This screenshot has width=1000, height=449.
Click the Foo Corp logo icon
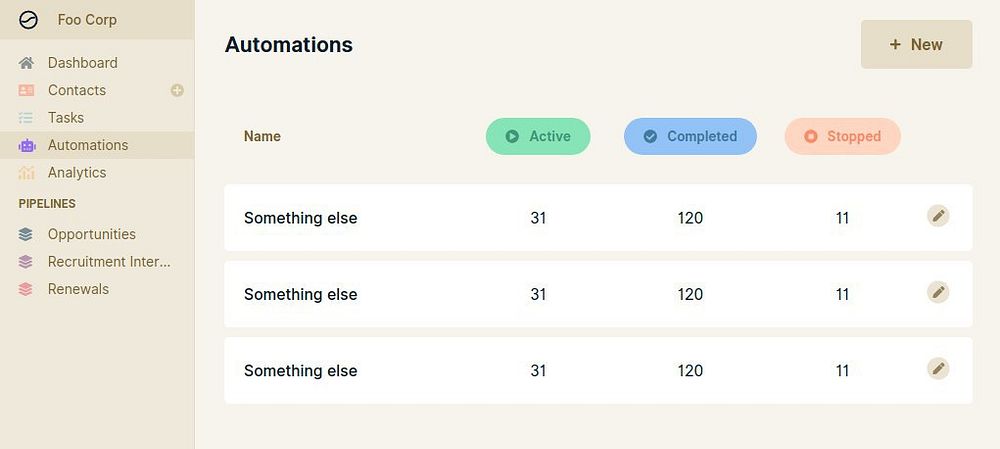(28, 20)
